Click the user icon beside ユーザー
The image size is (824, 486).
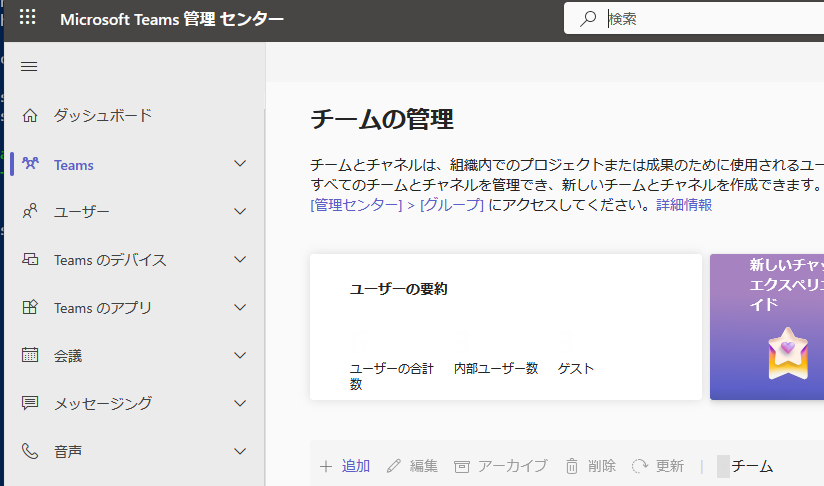[x=30, y=211]
